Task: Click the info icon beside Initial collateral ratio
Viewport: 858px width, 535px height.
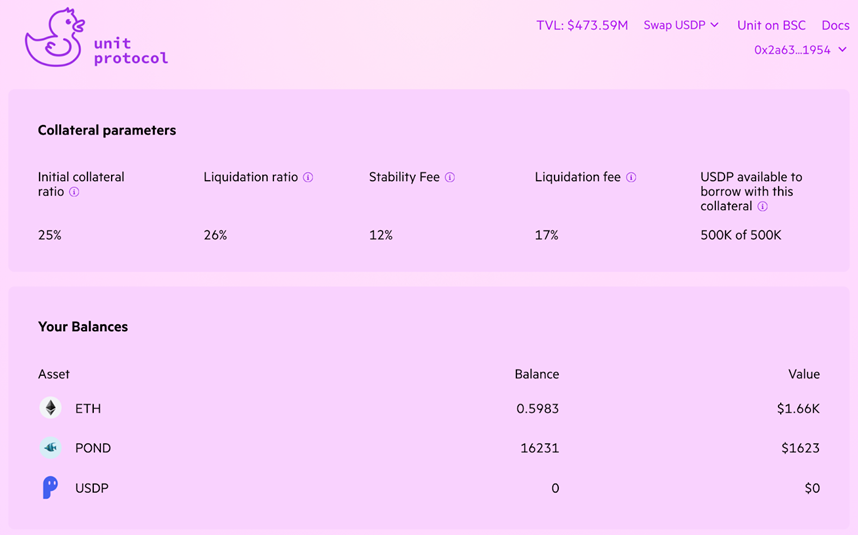Action: (x=74, y=192)
